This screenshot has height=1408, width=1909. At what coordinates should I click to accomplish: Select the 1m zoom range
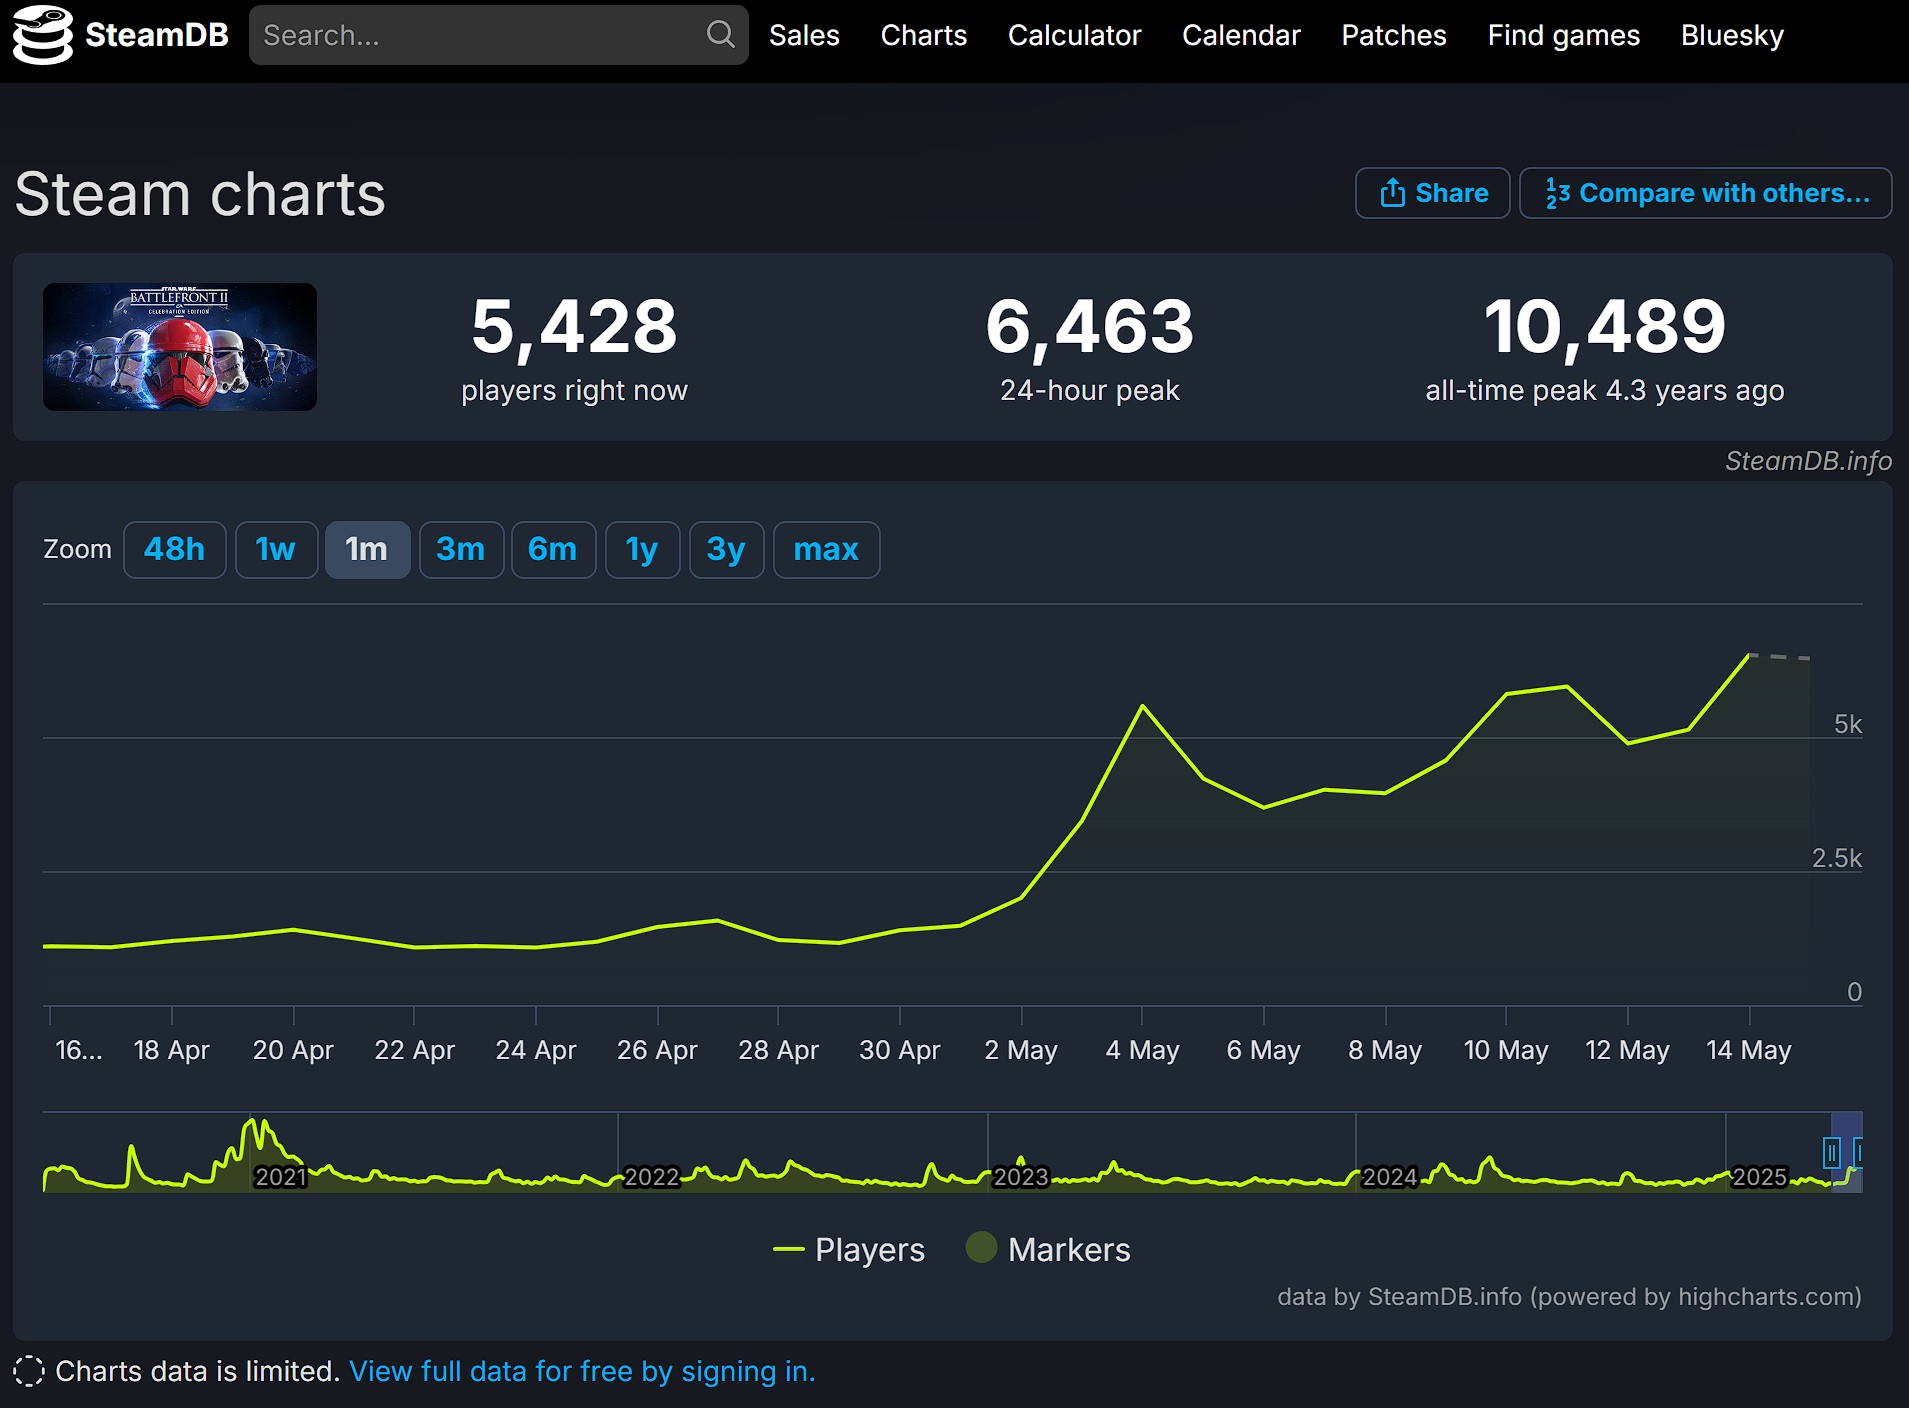click(367, 549)
